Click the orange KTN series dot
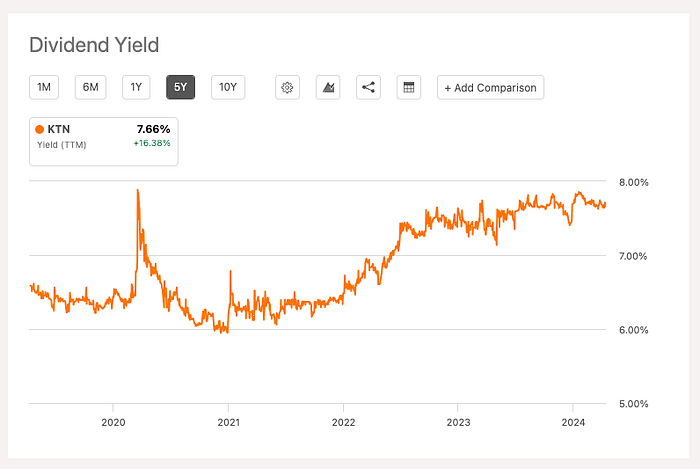 pyautogui.click(x=39, y=129)
